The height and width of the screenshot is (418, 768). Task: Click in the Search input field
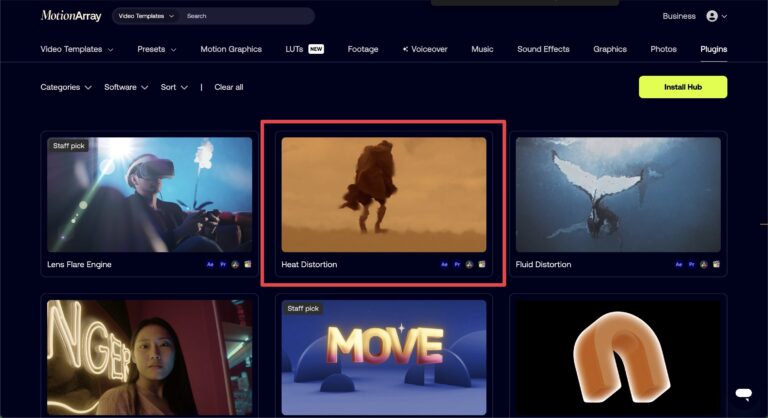pos(245,16)
